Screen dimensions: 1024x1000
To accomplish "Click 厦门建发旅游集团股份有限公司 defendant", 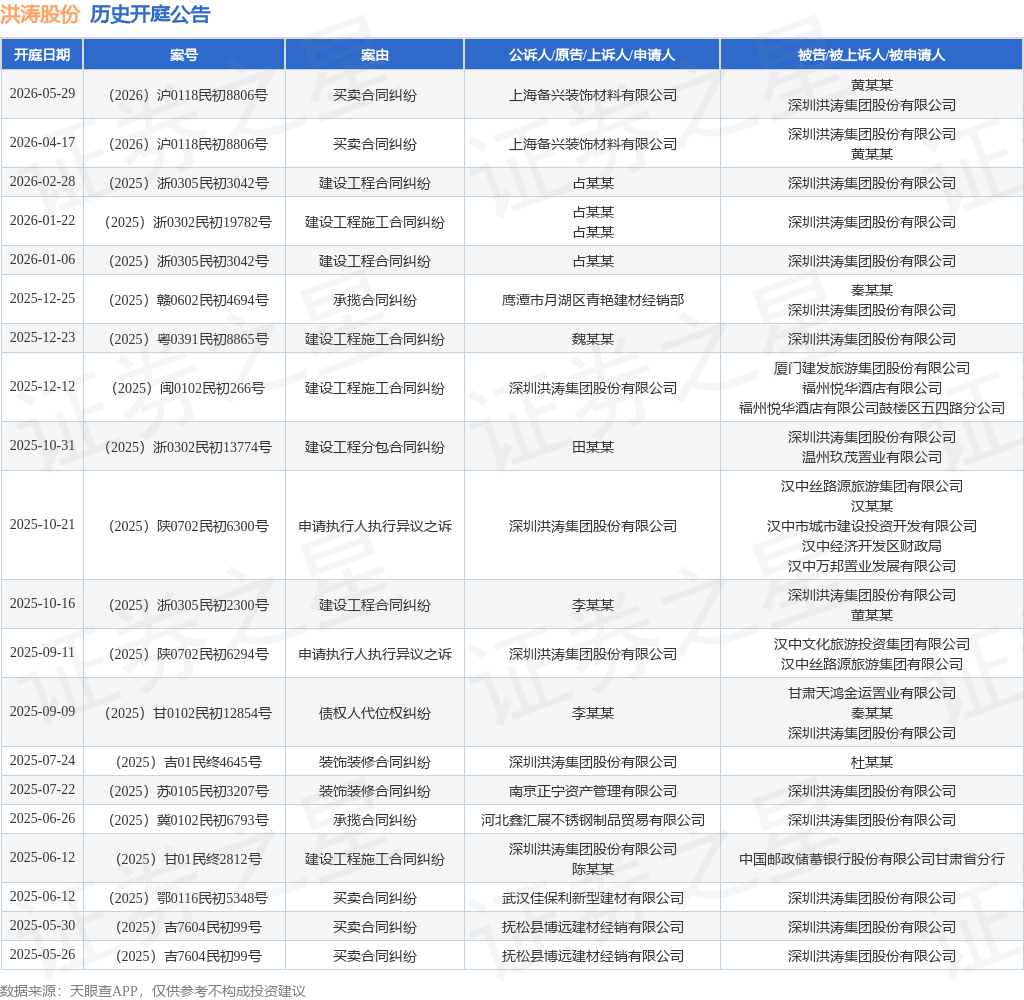I will pos(872,368).
